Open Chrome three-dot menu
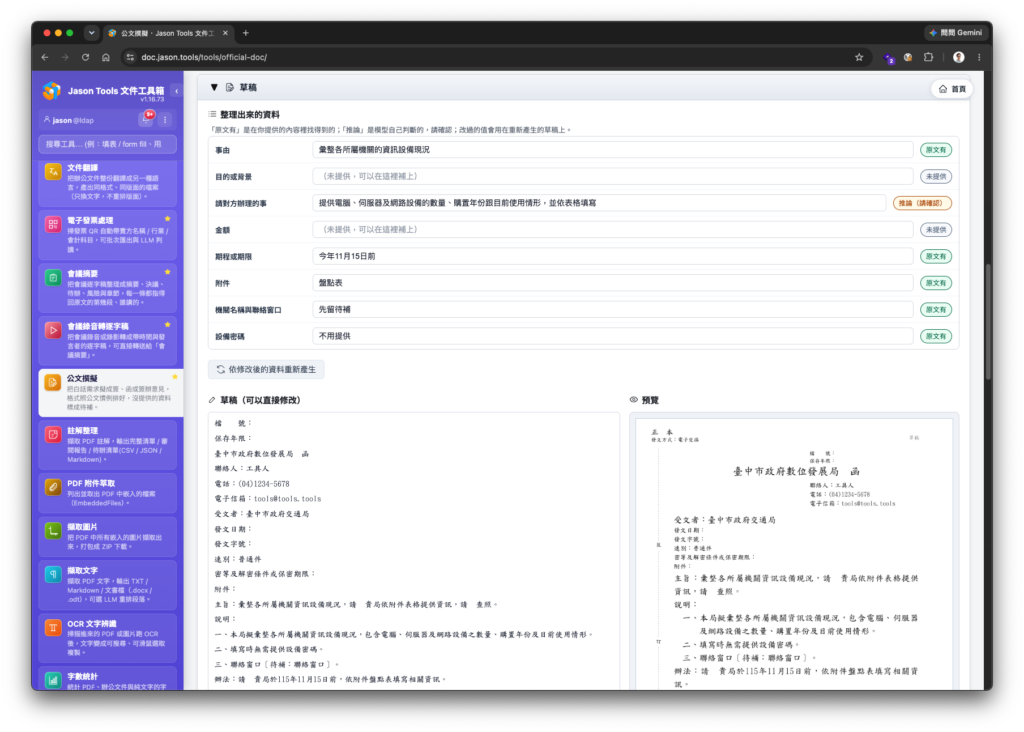The image size is (1024, 732). click(x=979, y=57)
